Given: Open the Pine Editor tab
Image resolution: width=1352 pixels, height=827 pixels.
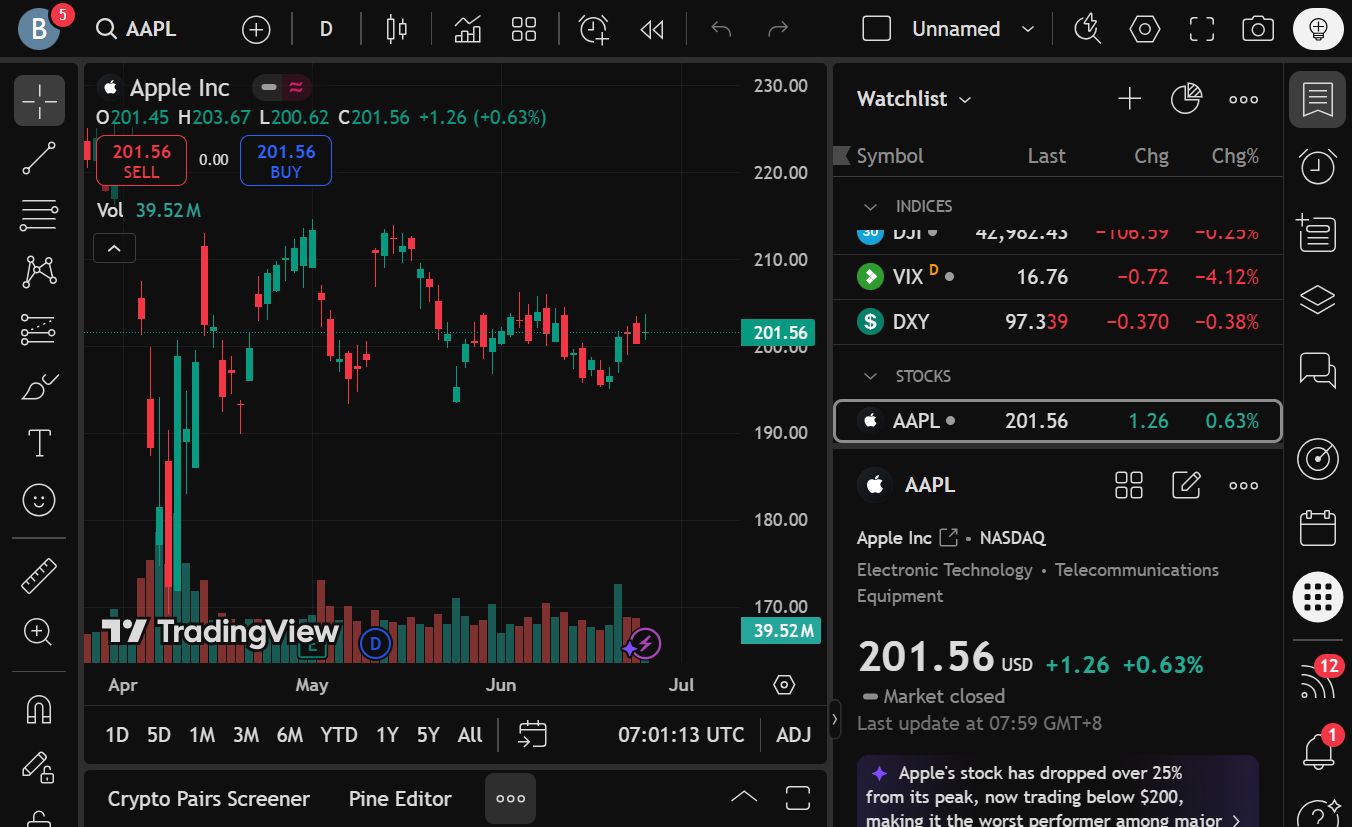Looking at the screenshot, I should coord(400,799).
